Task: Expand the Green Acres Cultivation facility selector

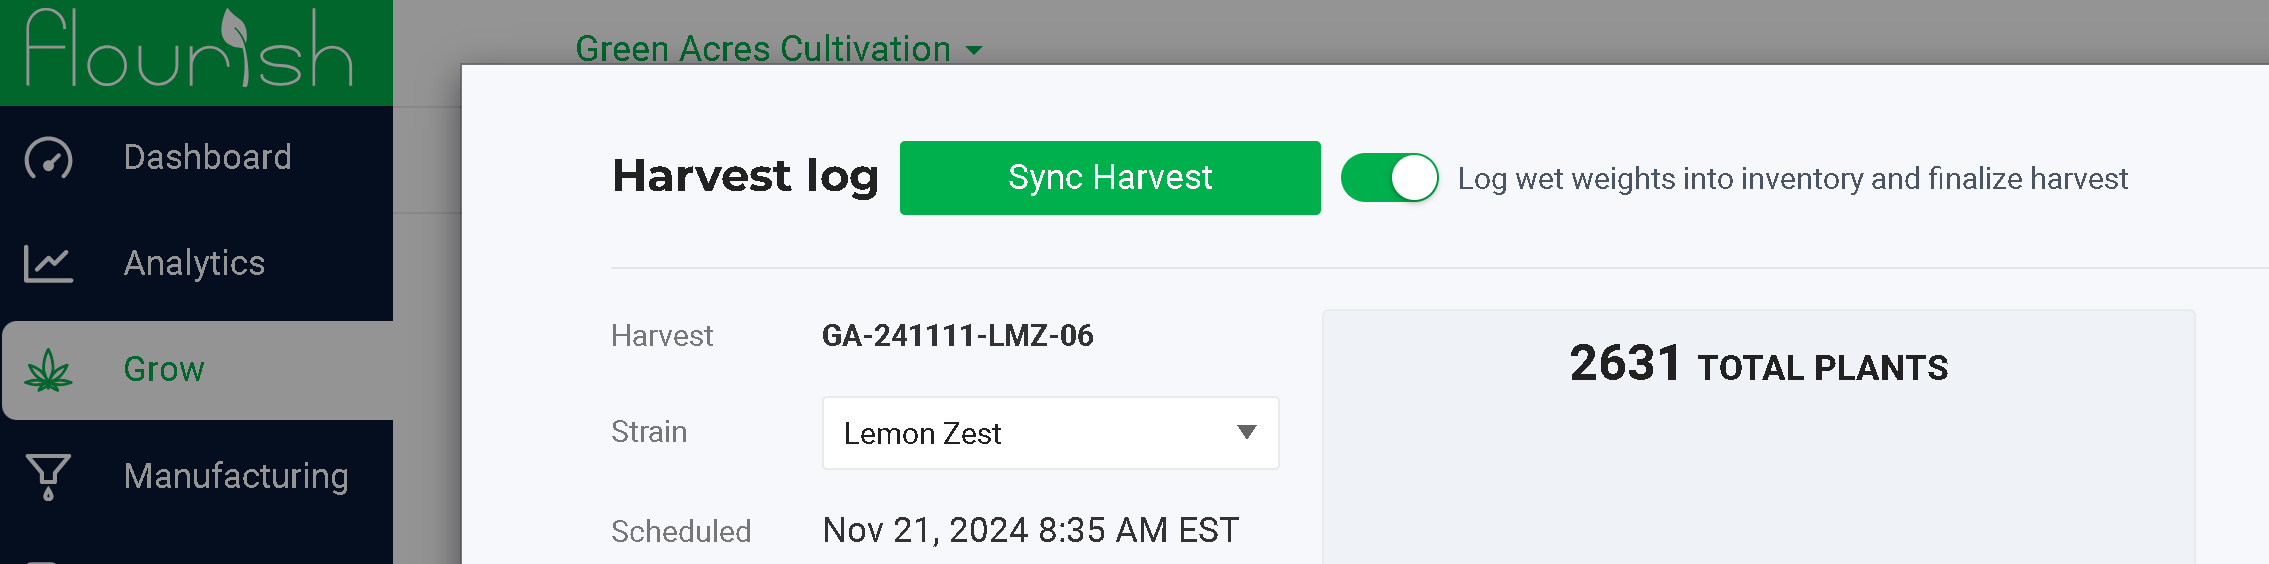Action: pos(779,48)
